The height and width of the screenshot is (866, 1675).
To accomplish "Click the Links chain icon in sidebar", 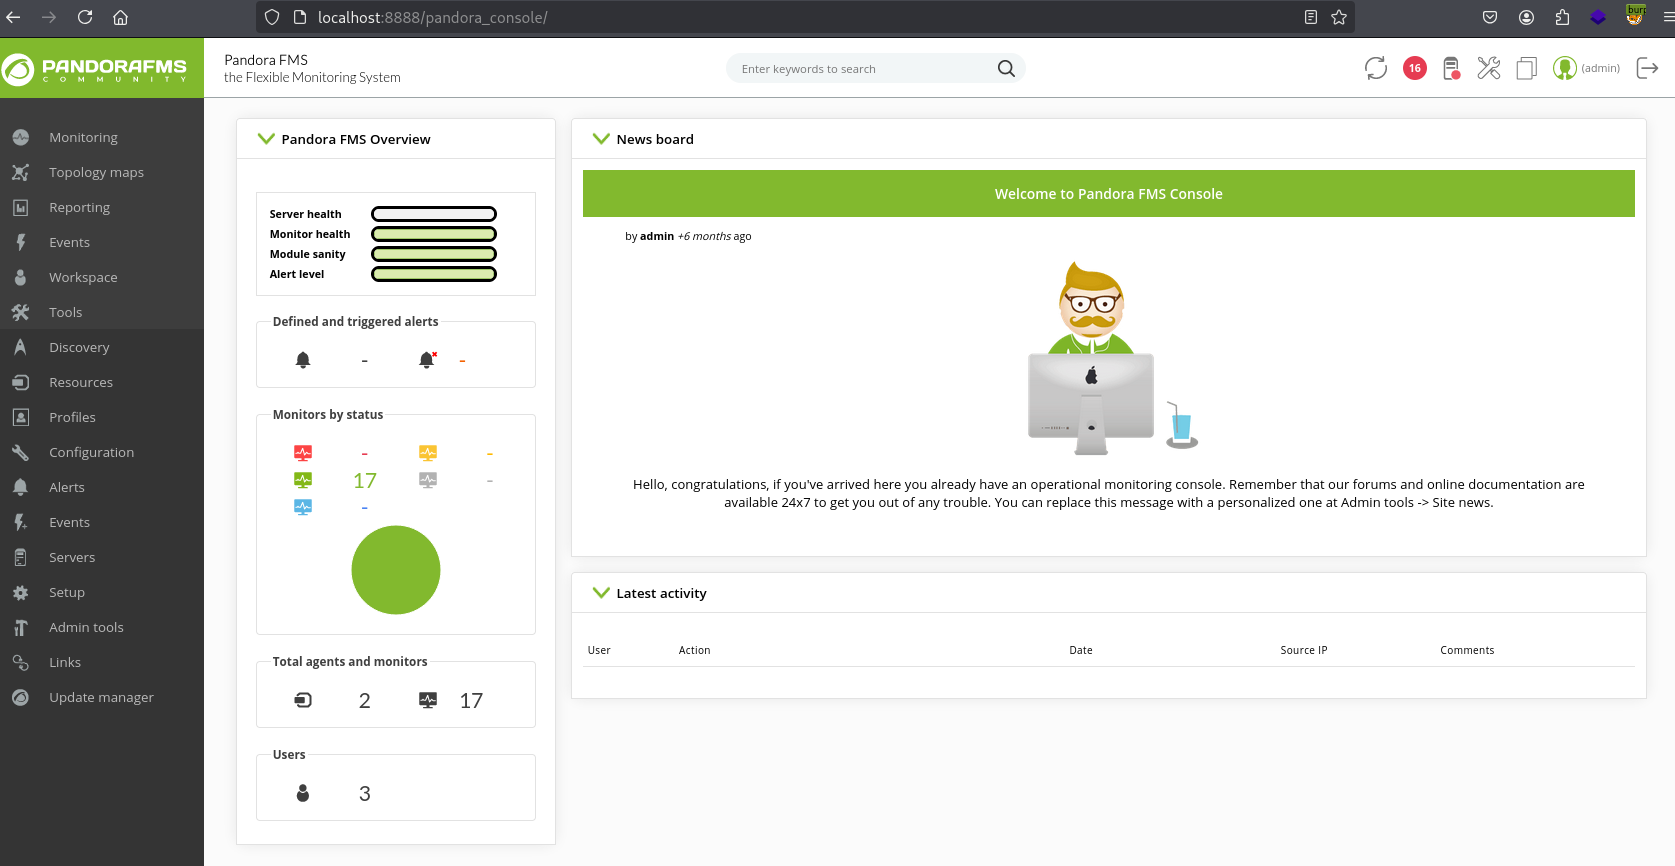I will (20, 662).
